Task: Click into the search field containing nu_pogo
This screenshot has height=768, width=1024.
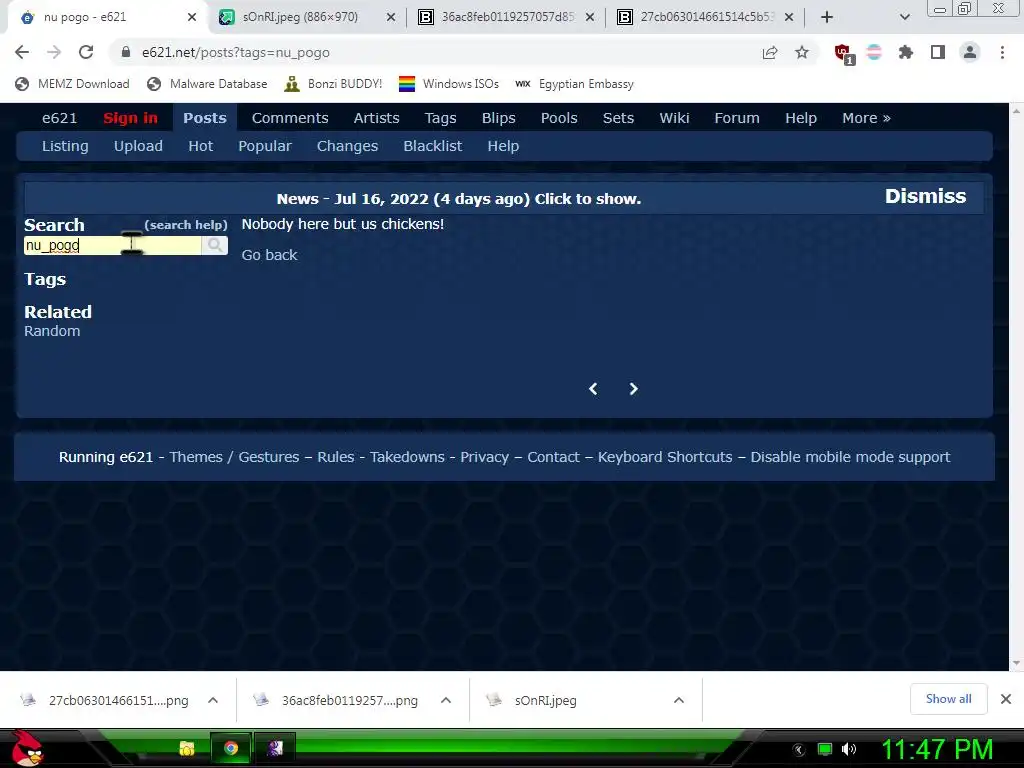Action: click(x=112, y=246)
